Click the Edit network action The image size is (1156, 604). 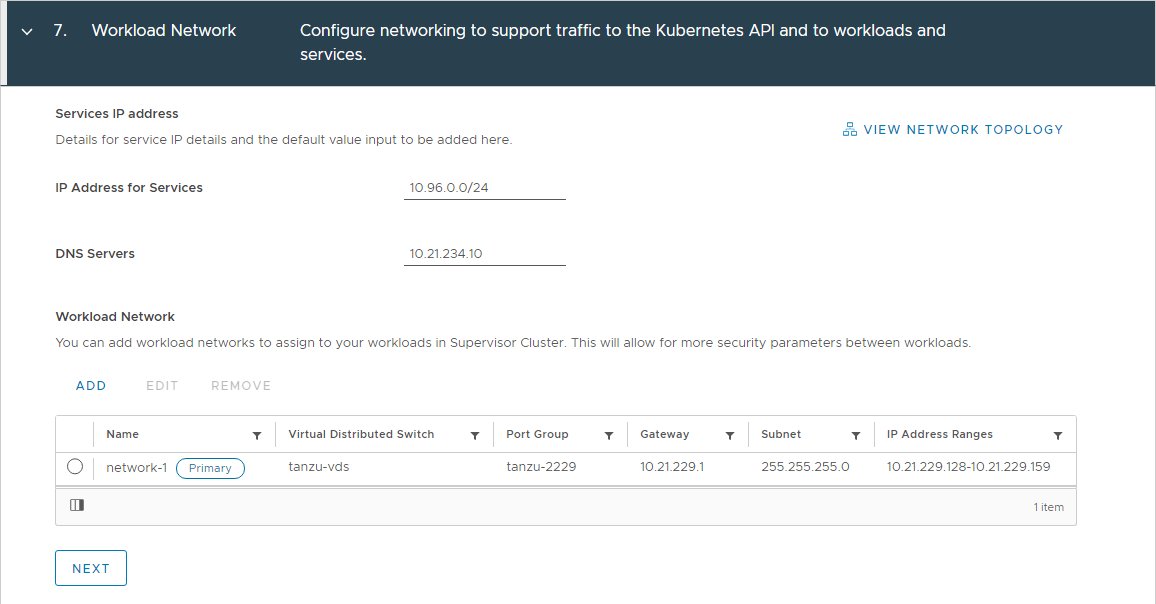pyautogui.click(x=161, y=386)
